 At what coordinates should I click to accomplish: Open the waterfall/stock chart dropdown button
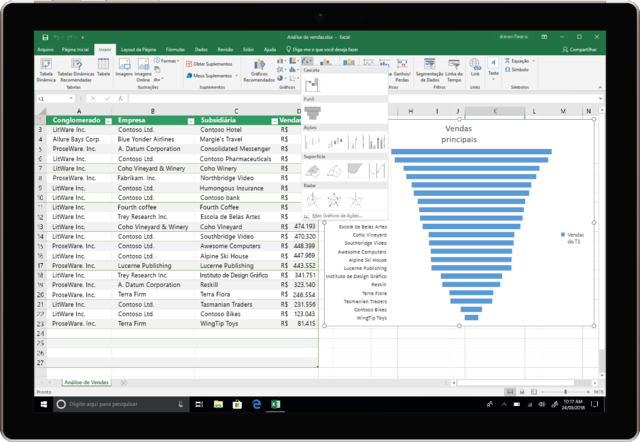tap(307, 61)
